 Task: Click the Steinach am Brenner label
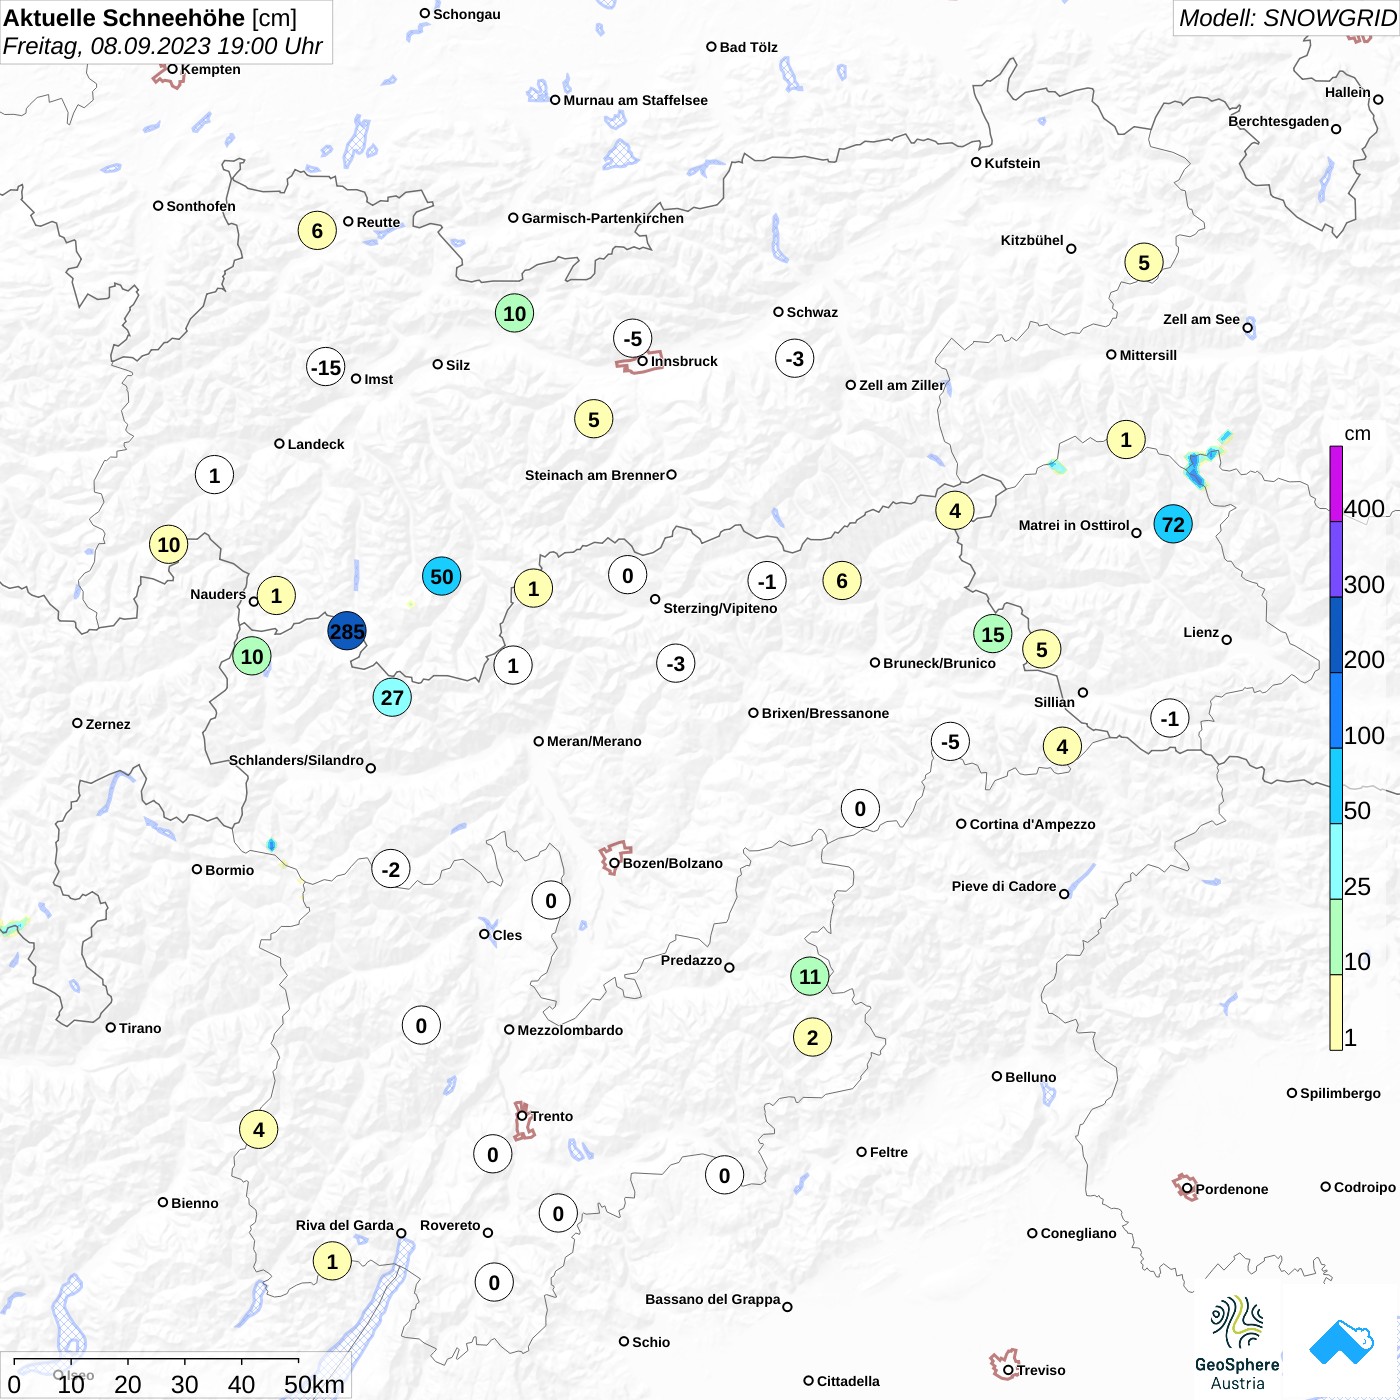click(595, 475)
